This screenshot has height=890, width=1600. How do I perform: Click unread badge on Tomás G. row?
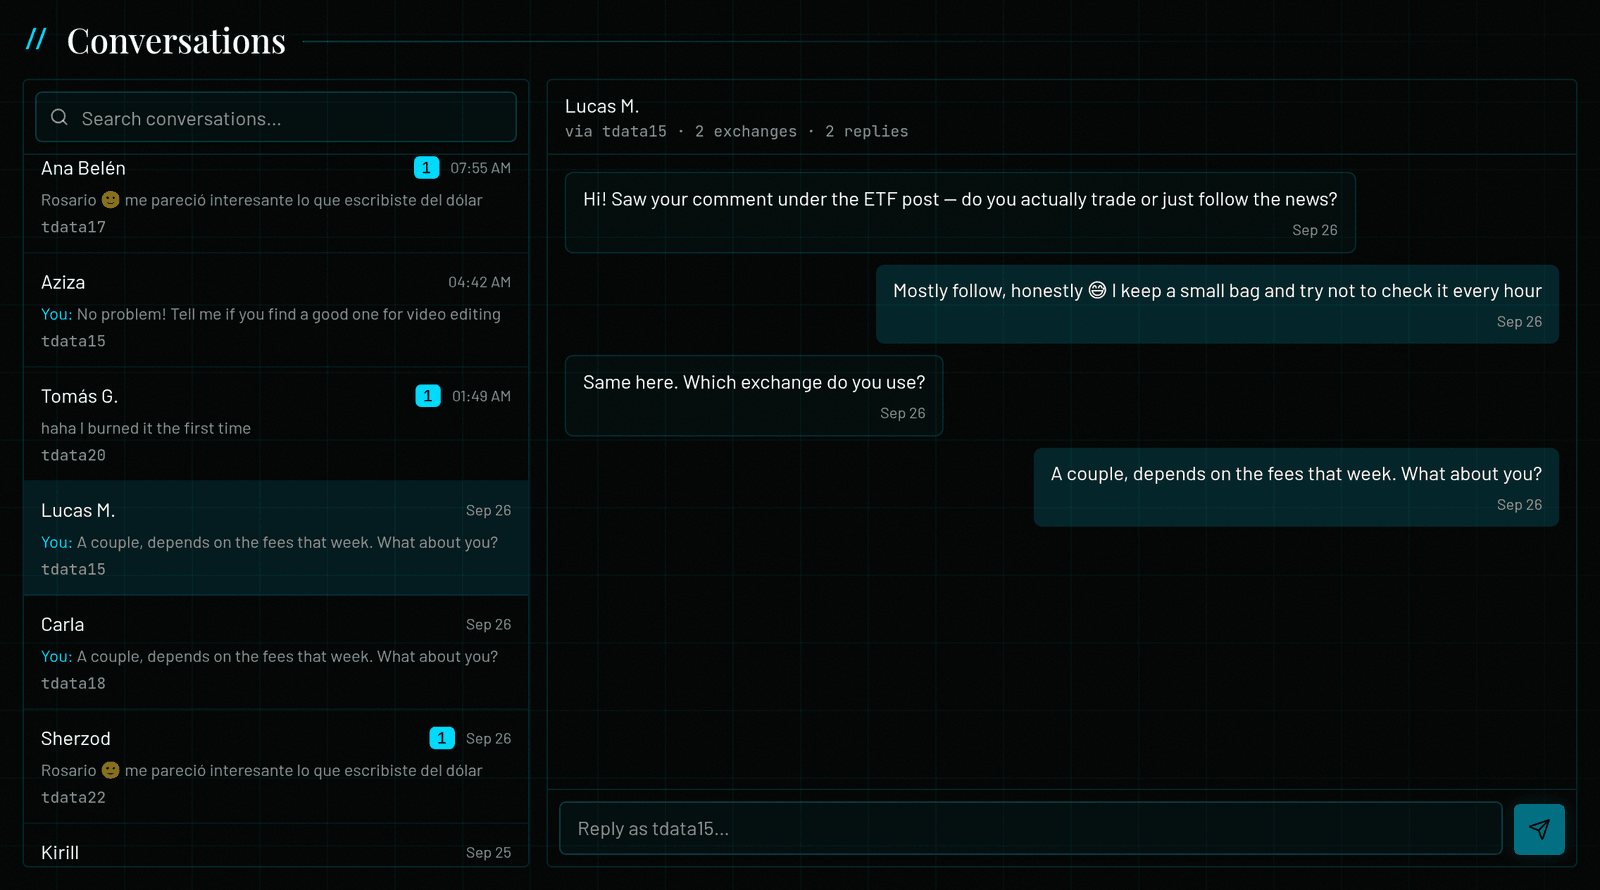(428, 396)
